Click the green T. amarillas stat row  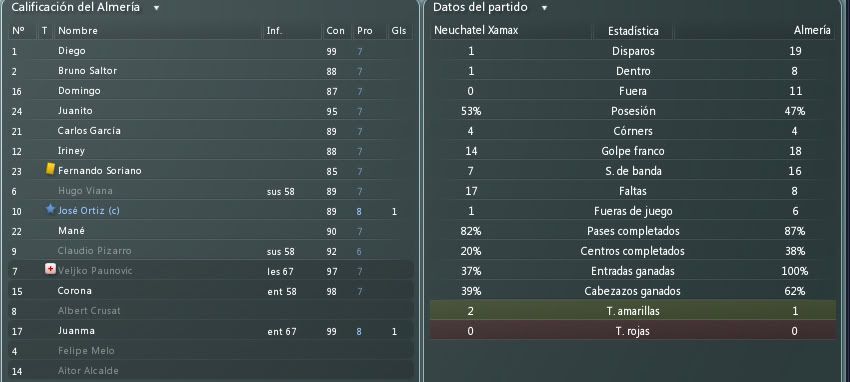point(633,310)
